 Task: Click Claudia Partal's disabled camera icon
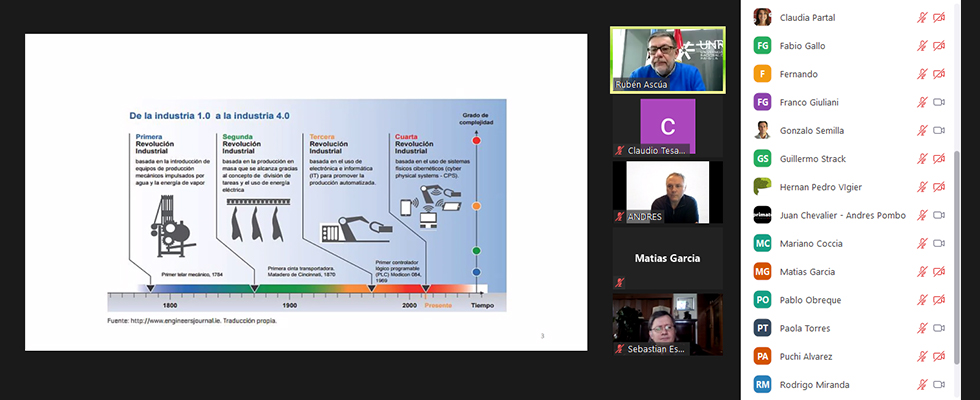pos(939,18)
